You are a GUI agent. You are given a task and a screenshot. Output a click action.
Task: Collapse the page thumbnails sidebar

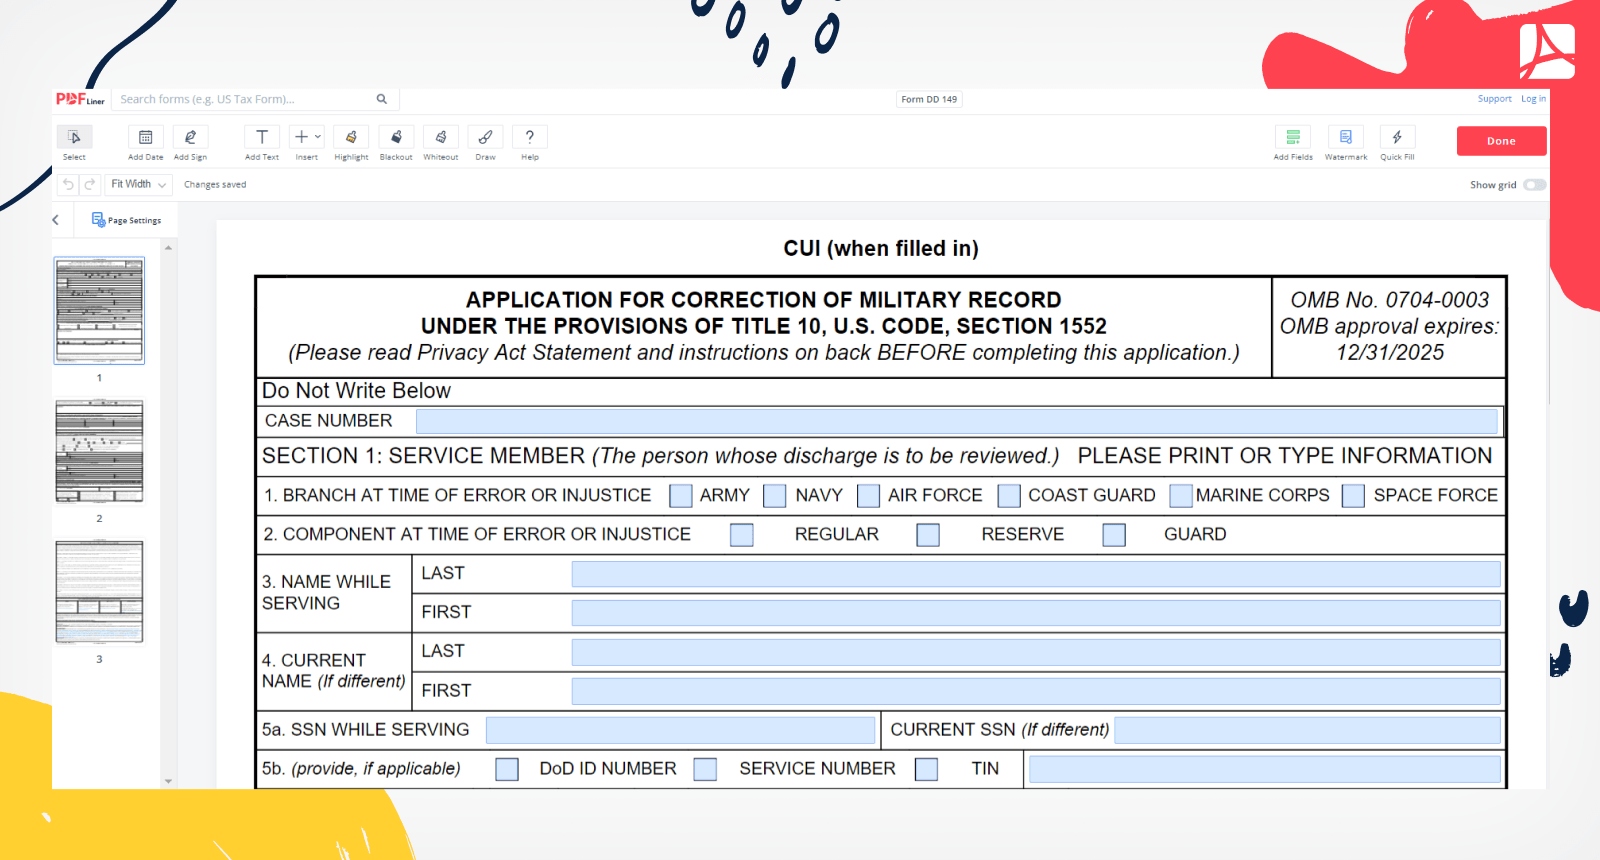pyautogui.click(x=56, y=220)
